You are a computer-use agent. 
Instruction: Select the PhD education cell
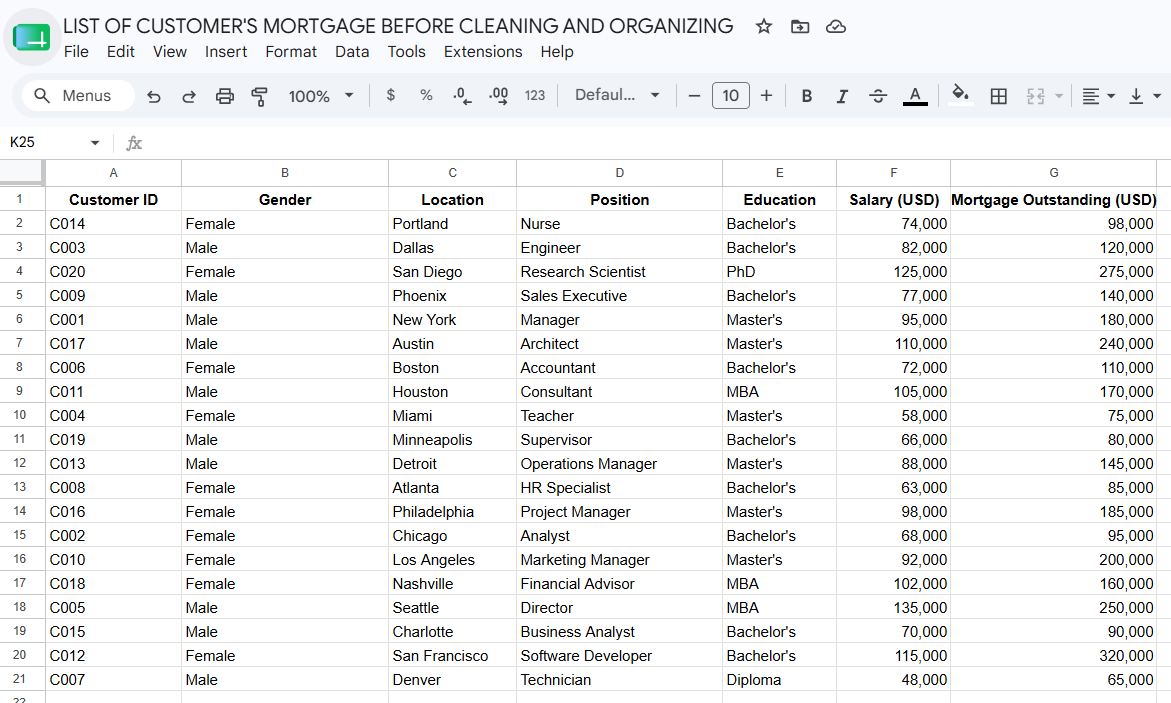point(779,271)
